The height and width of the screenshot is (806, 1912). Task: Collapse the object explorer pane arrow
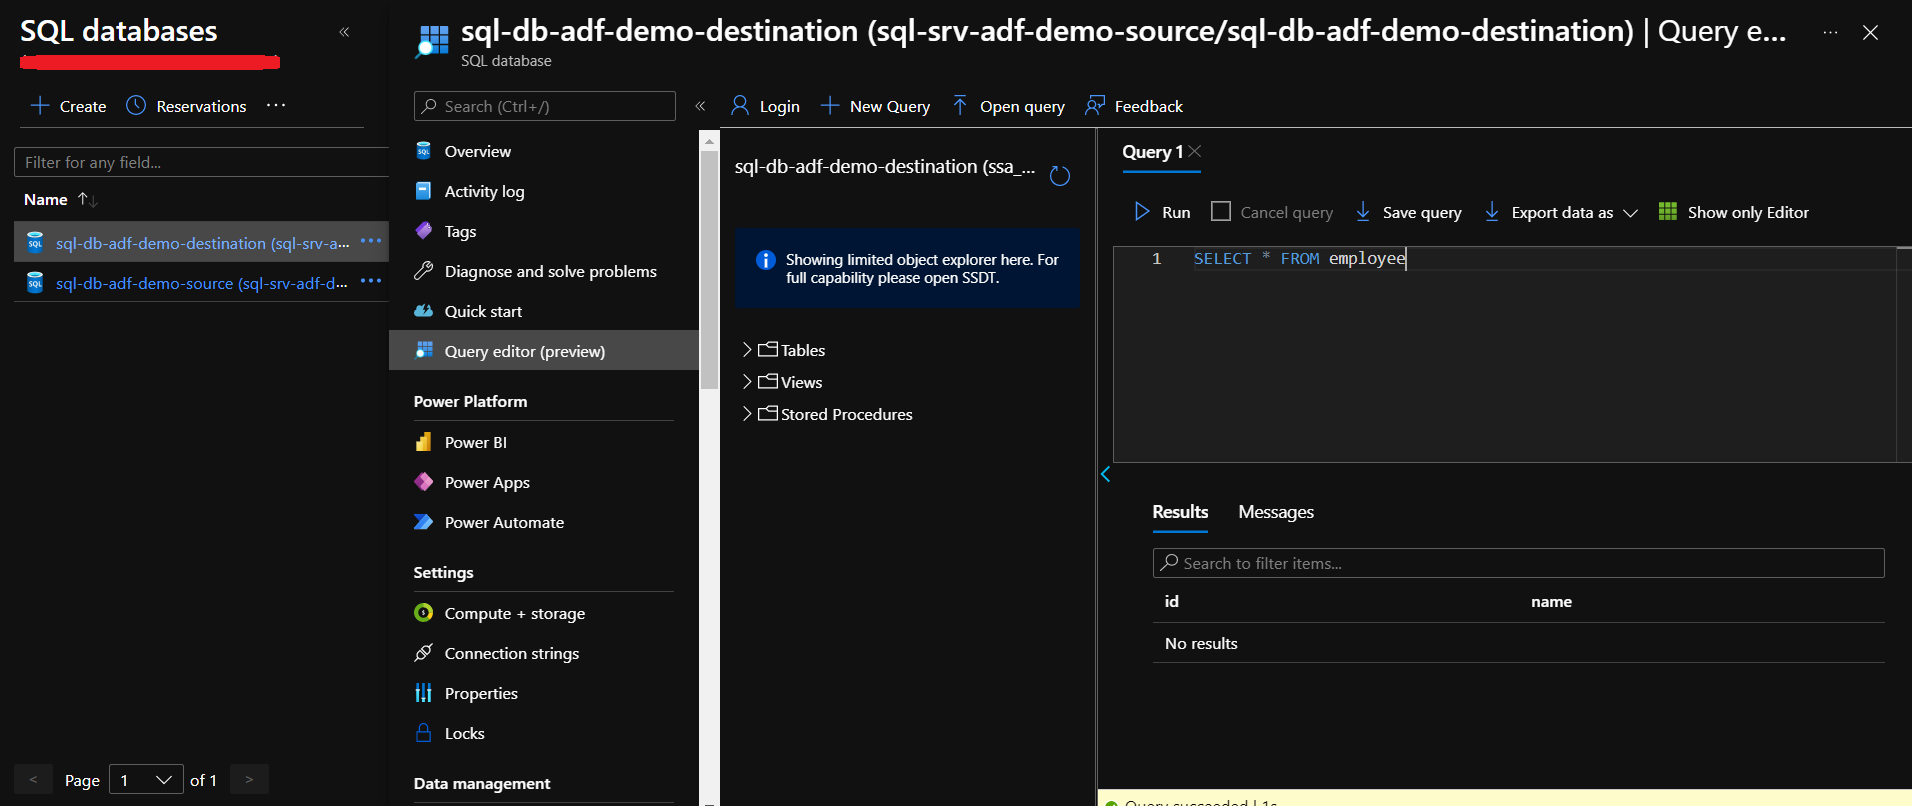1106,474
